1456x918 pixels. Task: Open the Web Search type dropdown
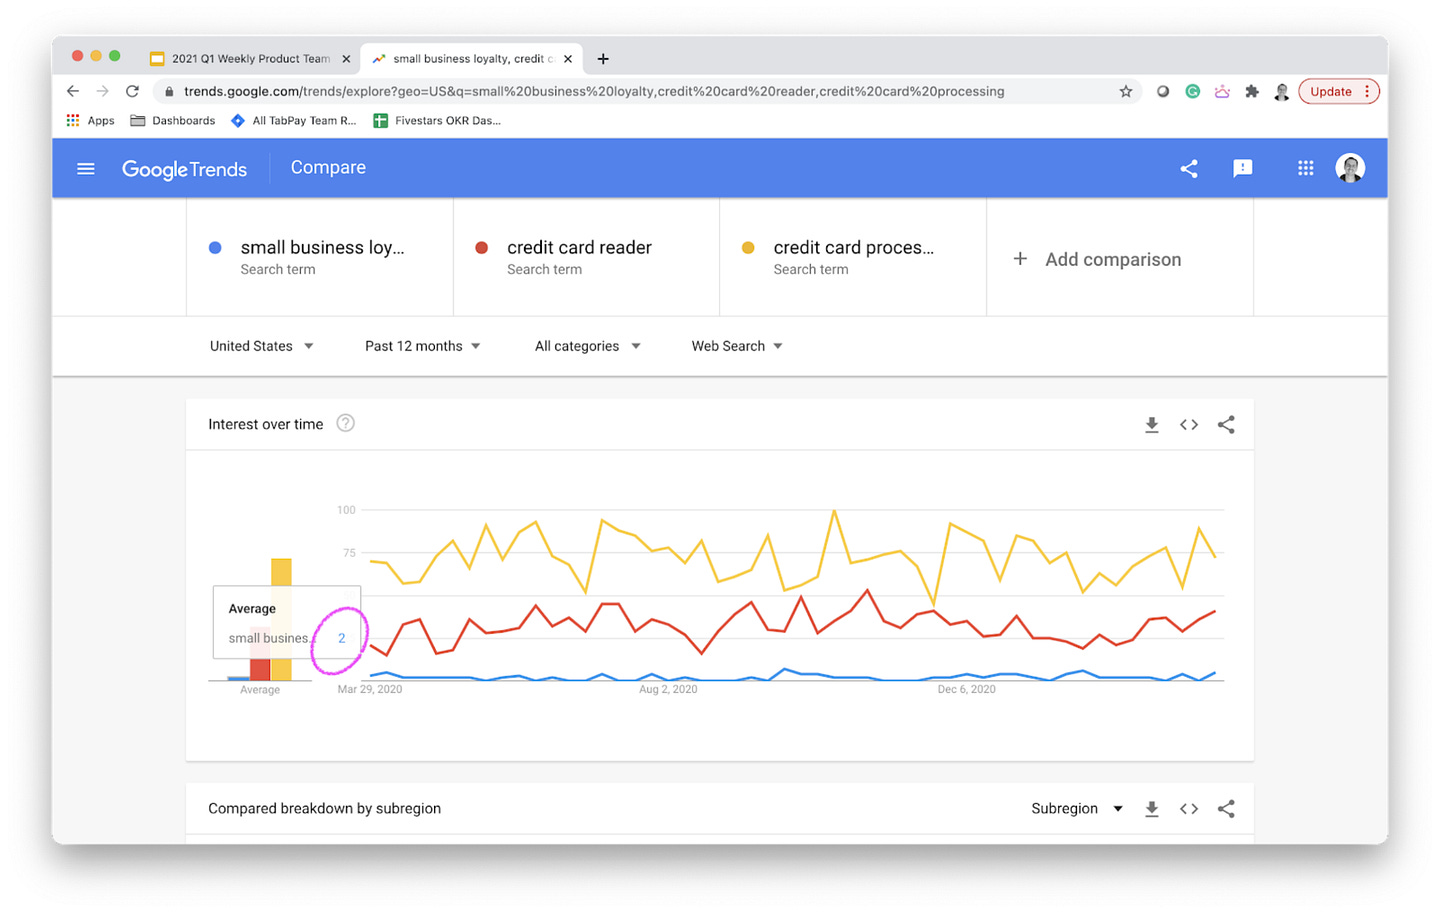pos(737,346)
